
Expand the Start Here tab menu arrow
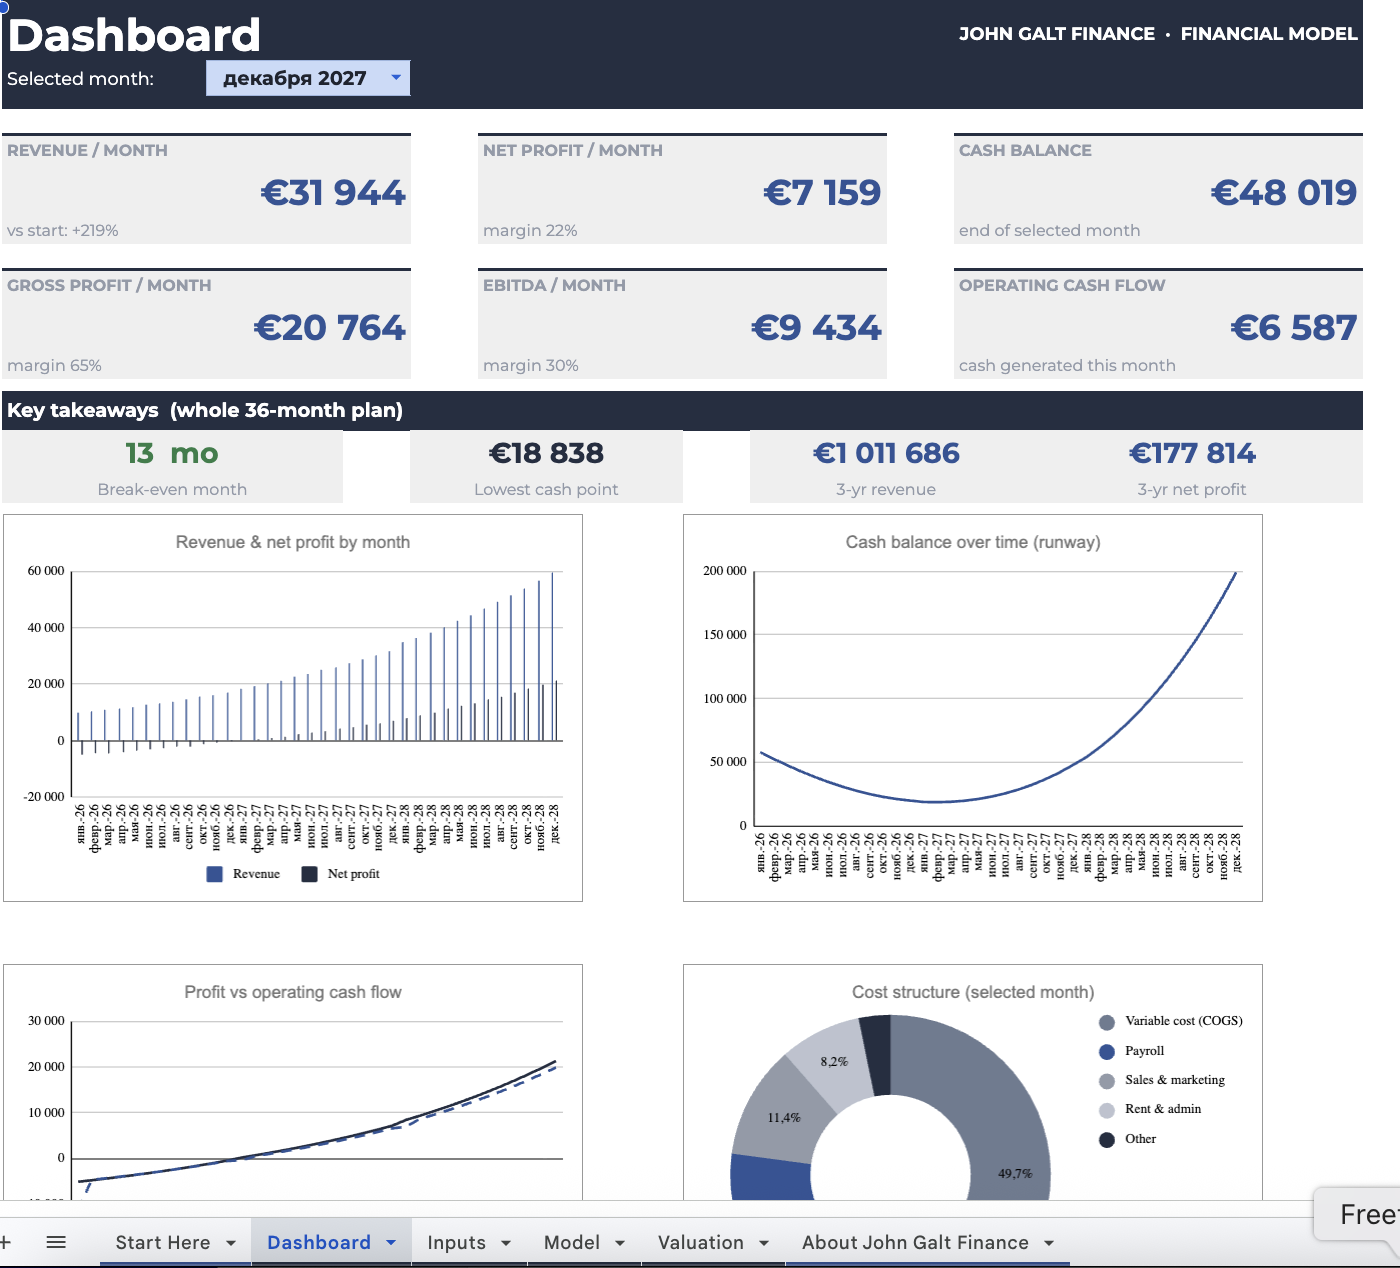(x=231, y=1243)
